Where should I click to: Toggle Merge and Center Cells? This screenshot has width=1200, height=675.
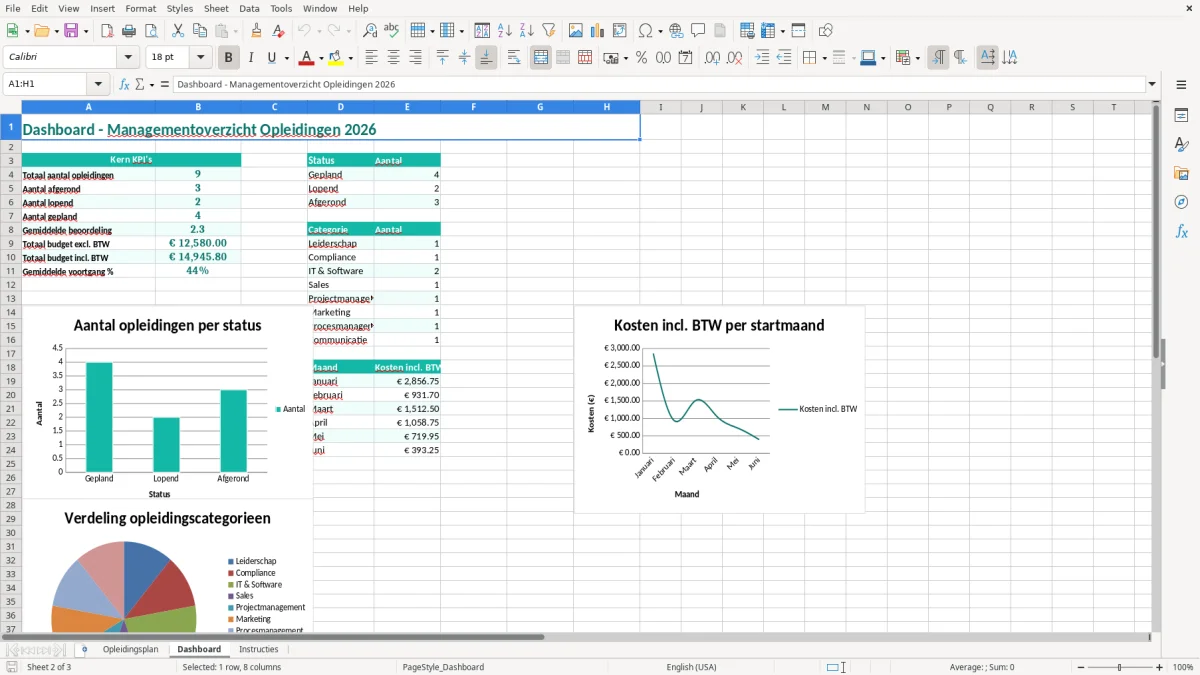pos(541,58)
